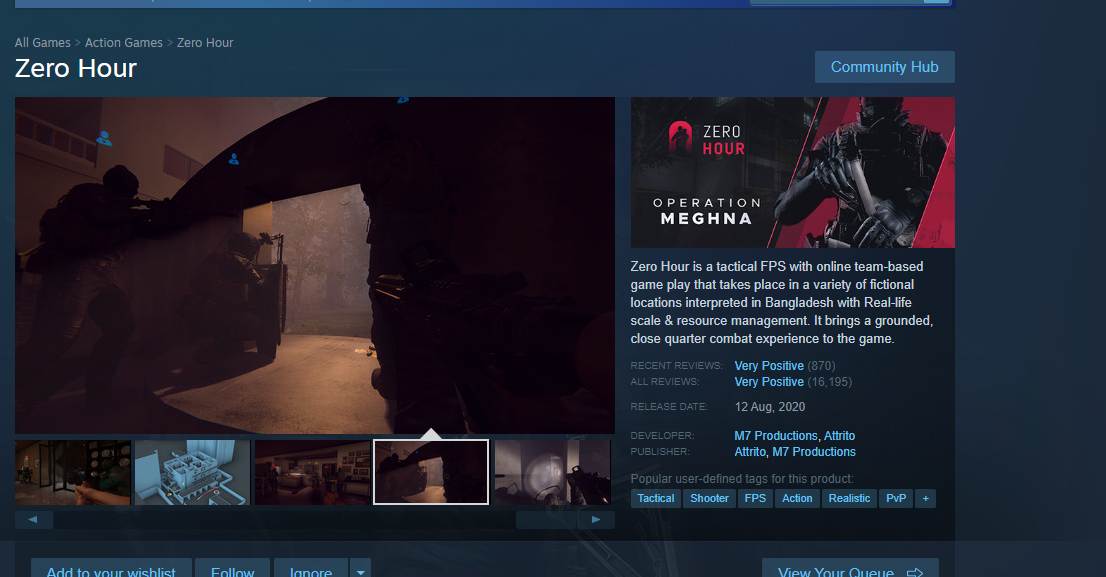Click the thumbnail strip scrollbar track
This screenshot has height=577, width=1106.
click(285, 520)
